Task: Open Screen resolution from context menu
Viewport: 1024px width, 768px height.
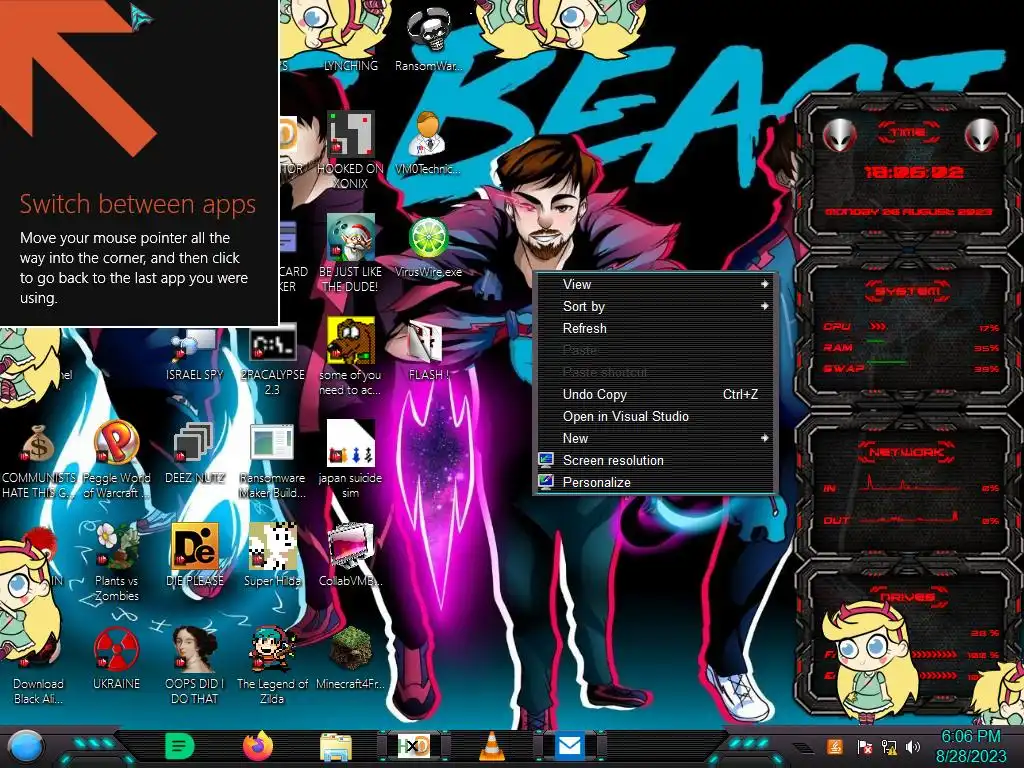Action: pyautogui.click(x=655, y=460)
